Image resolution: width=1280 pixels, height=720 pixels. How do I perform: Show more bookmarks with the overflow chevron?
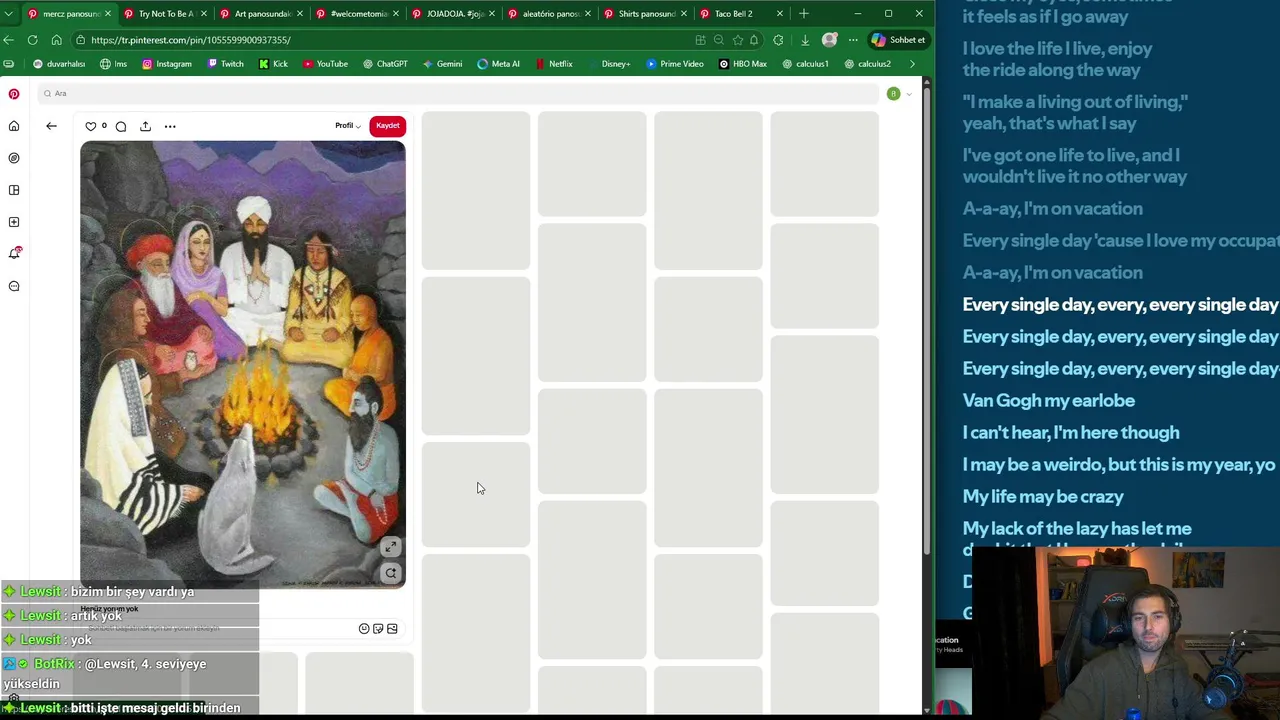(912, 64)
